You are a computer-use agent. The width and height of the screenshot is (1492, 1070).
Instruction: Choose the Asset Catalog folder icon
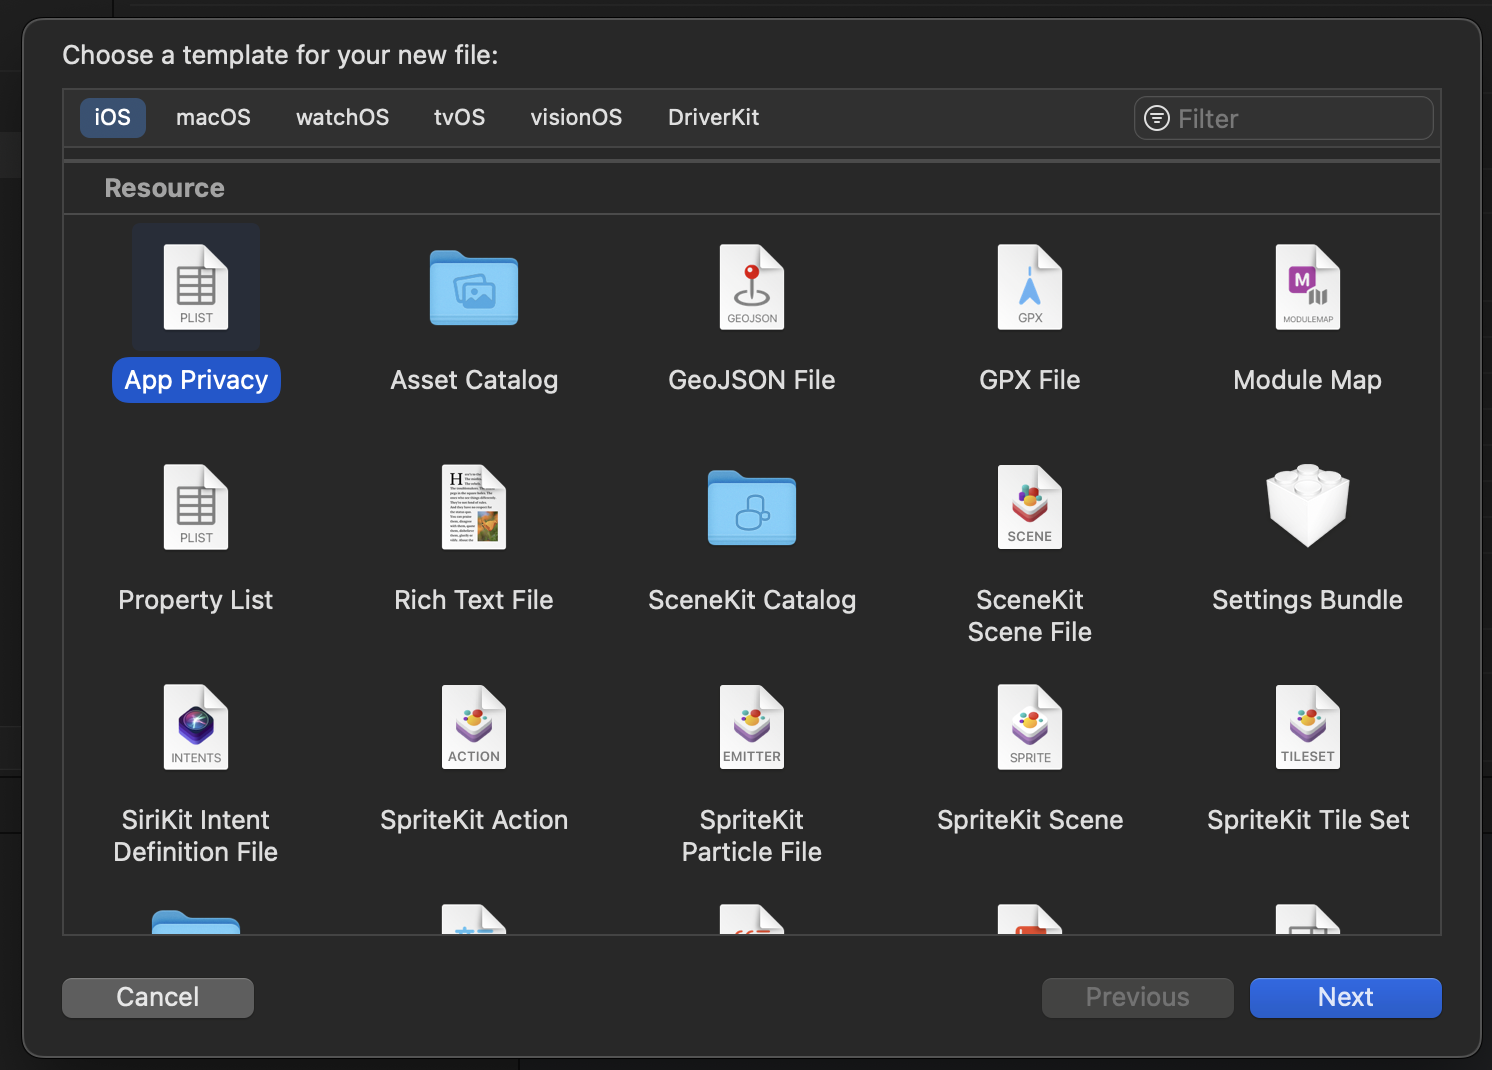coord(474,288)
